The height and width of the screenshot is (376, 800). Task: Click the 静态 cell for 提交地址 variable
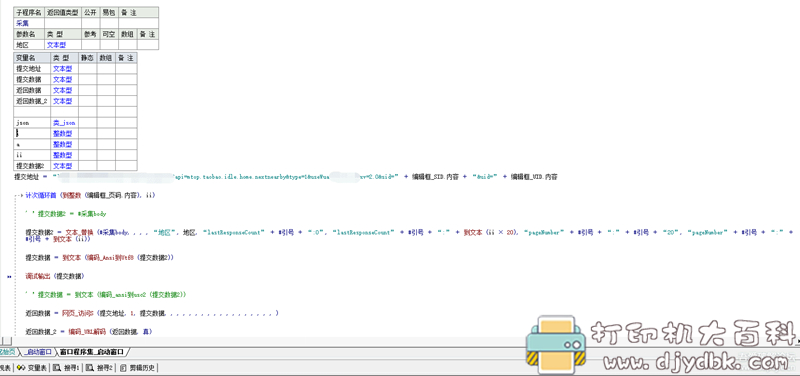(88, 68)
